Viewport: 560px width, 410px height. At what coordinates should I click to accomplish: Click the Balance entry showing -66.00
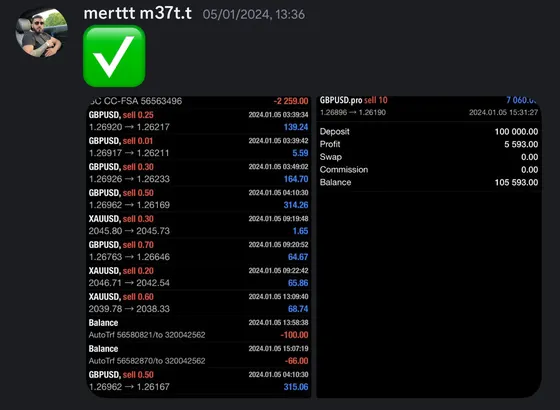pyautogui.click(x=199, y=355)
